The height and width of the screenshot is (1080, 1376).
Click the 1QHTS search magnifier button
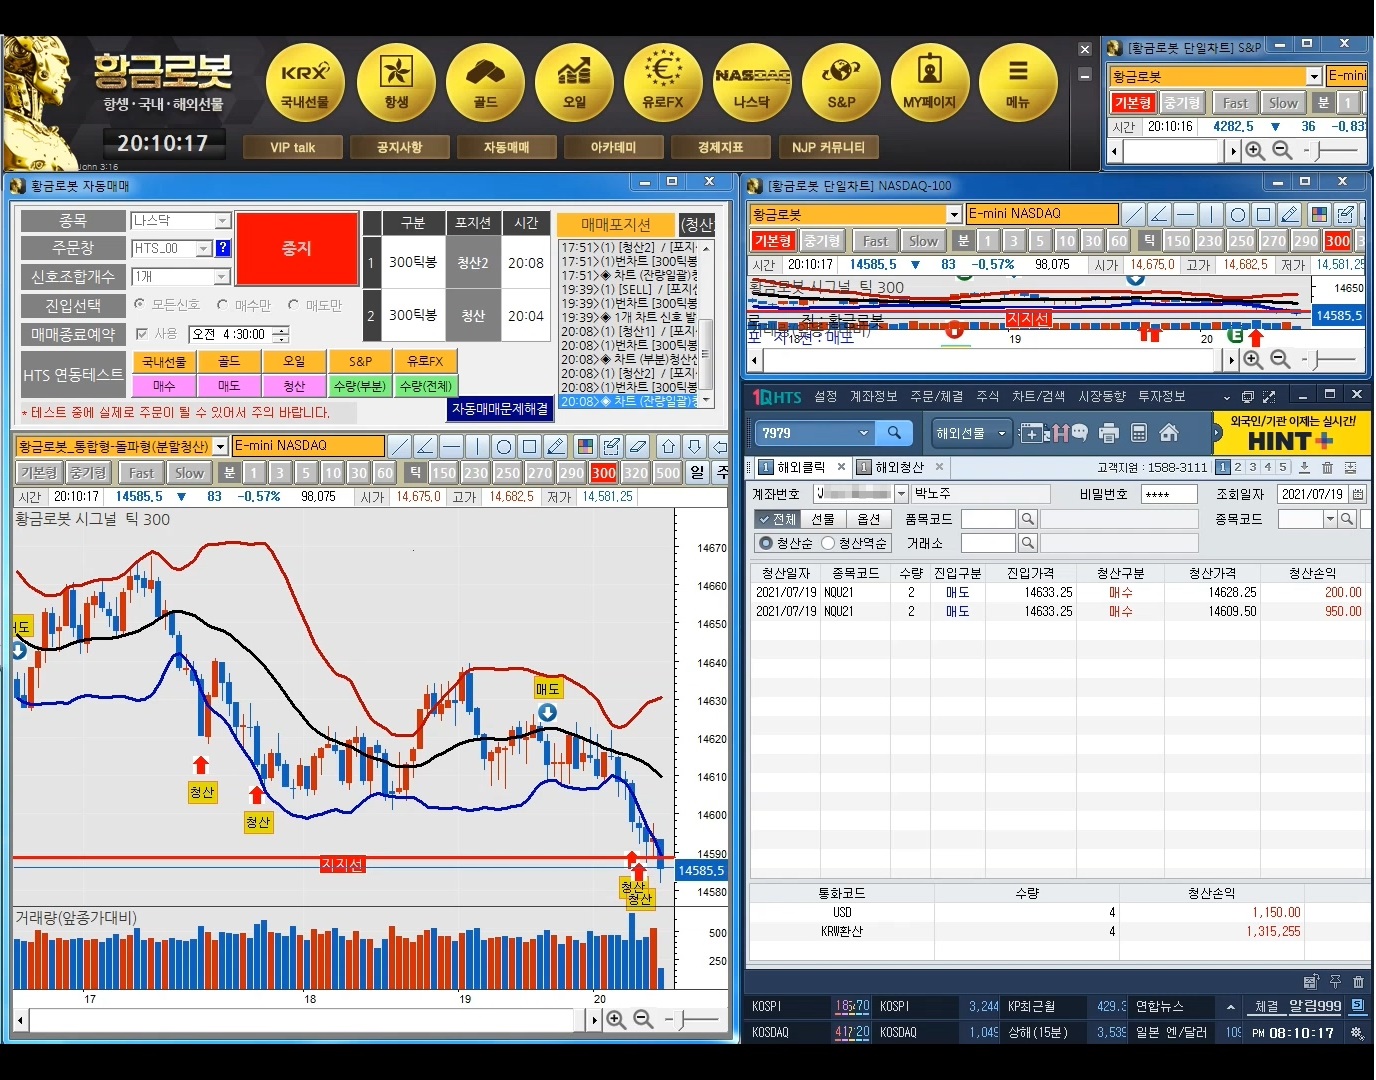click(x=894, y=433)
